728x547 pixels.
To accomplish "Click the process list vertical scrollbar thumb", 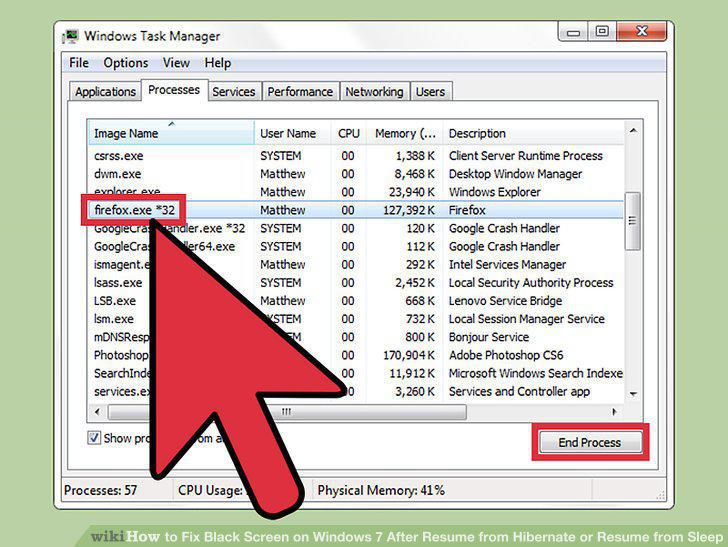I will (632, 221).
